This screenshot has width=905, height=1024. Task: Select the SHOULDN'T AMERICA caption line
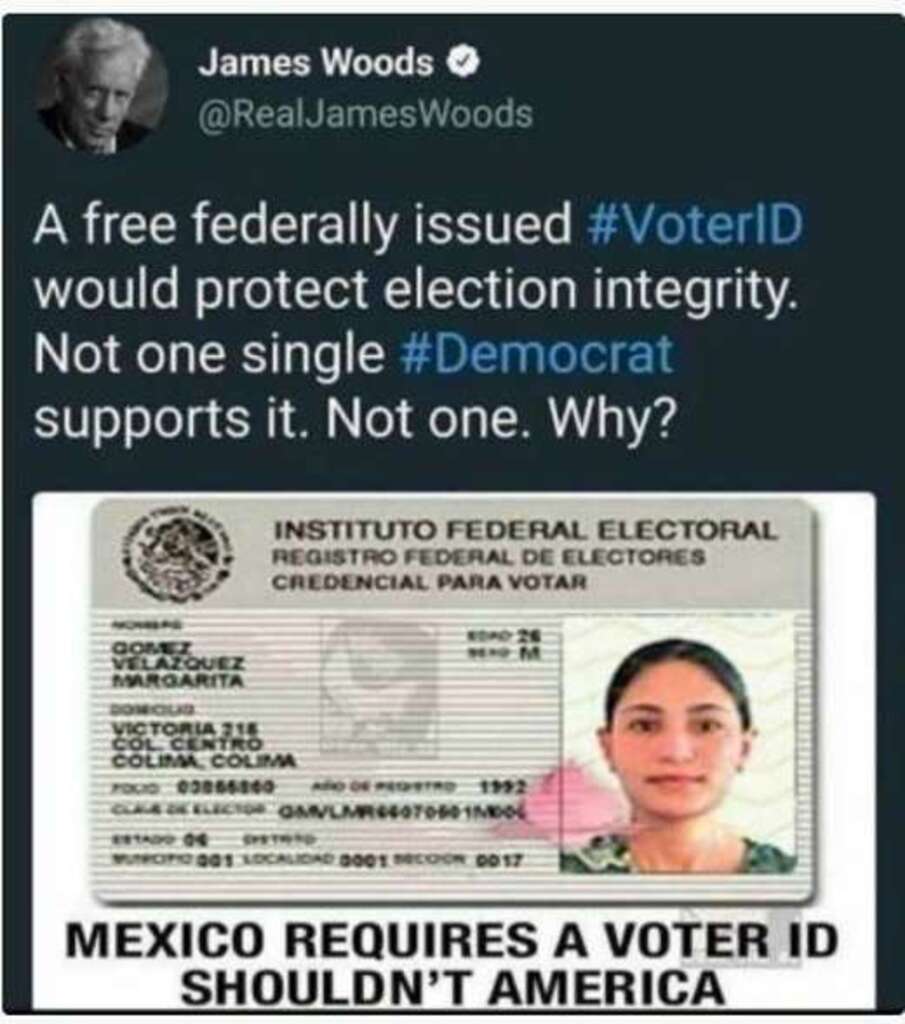[x=452, y=987]
